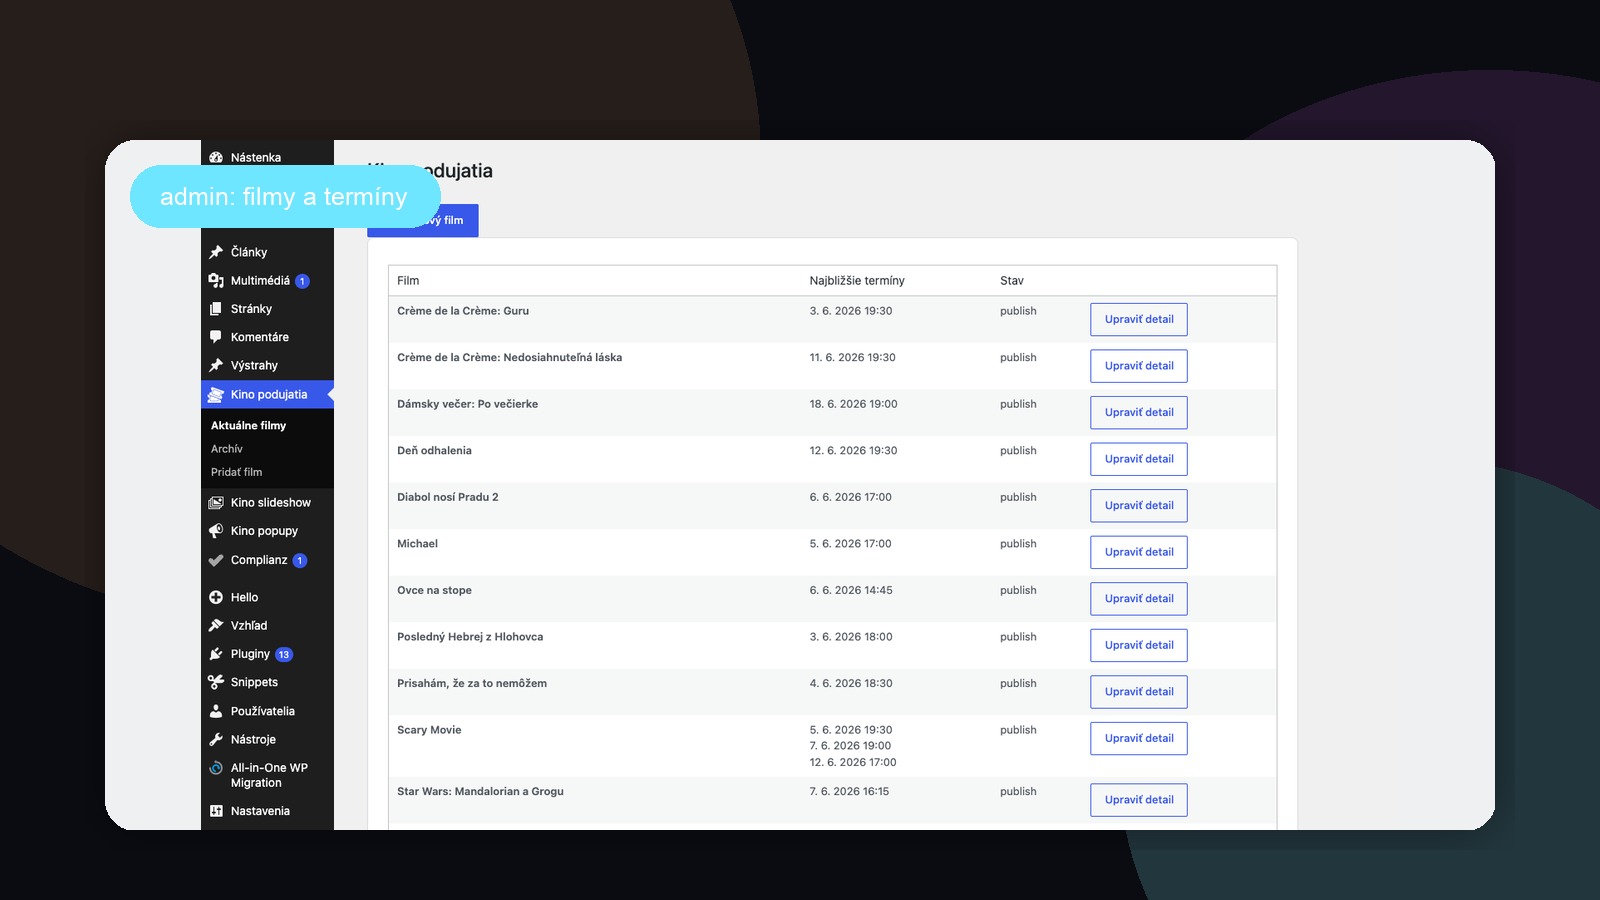Screen dimensions: 1600x900
Task: Open the Kino podujatia menu label
Action: point(269,395)
